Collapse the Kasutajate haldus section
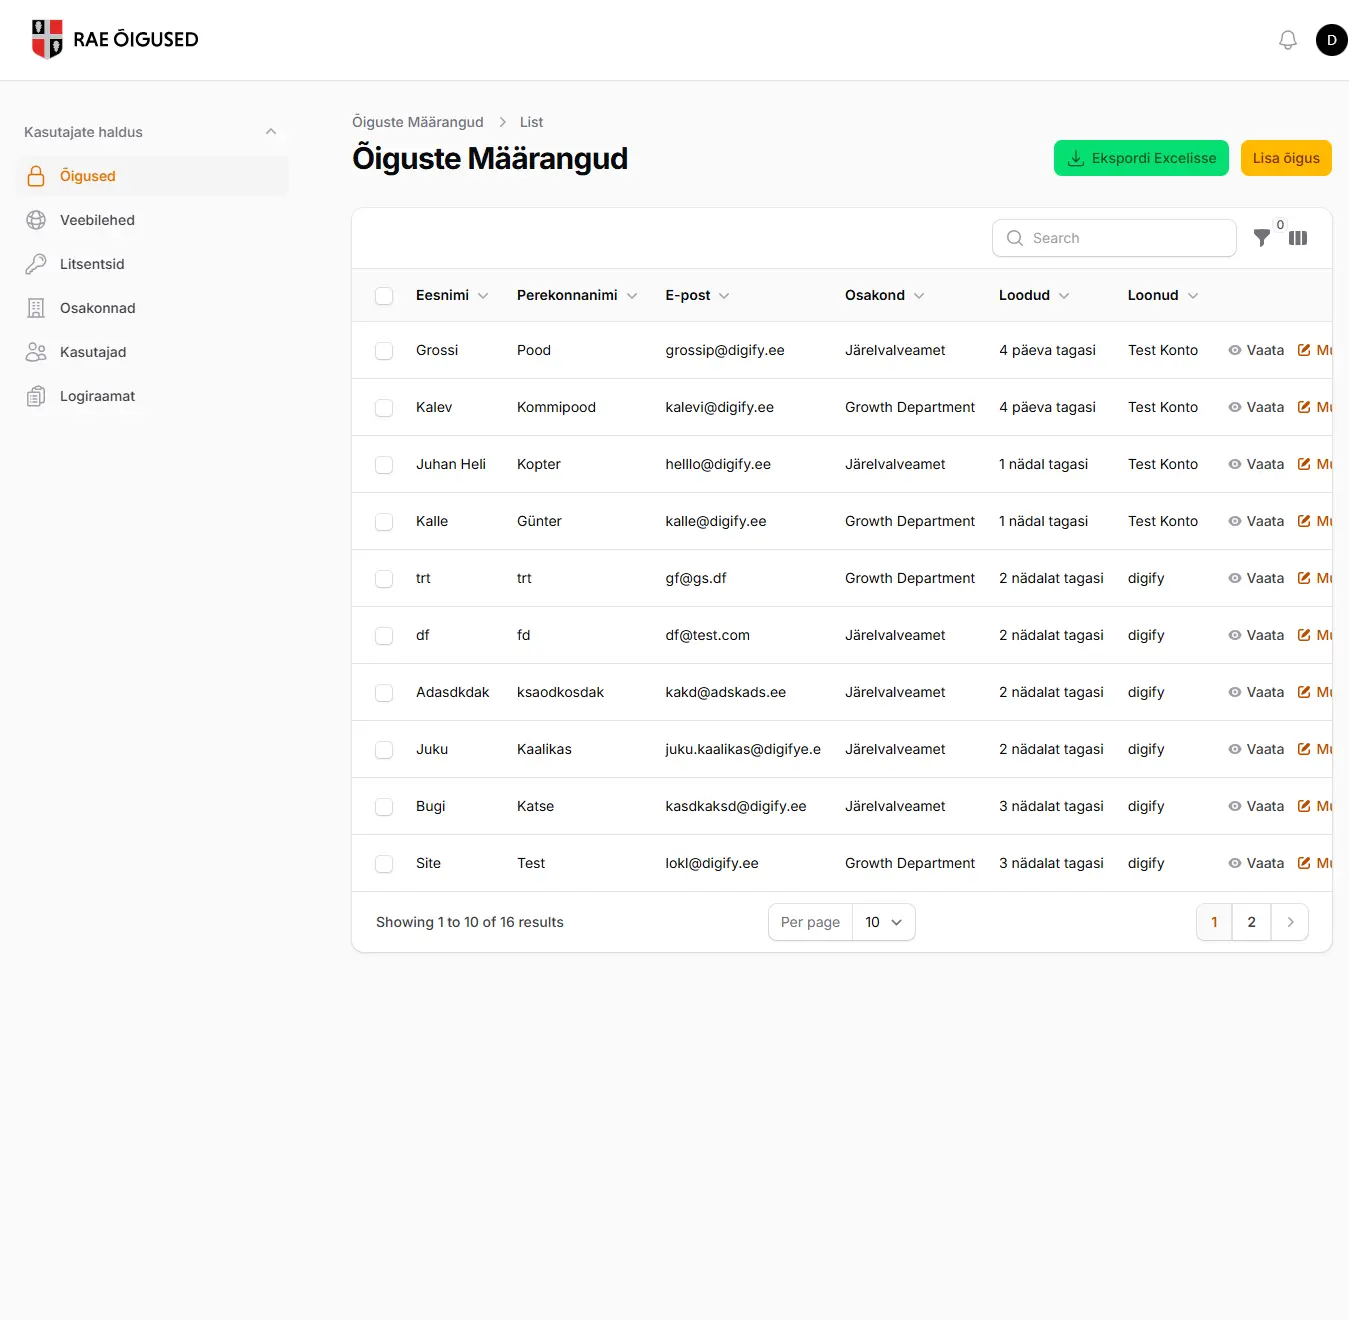 click(270, 132)
